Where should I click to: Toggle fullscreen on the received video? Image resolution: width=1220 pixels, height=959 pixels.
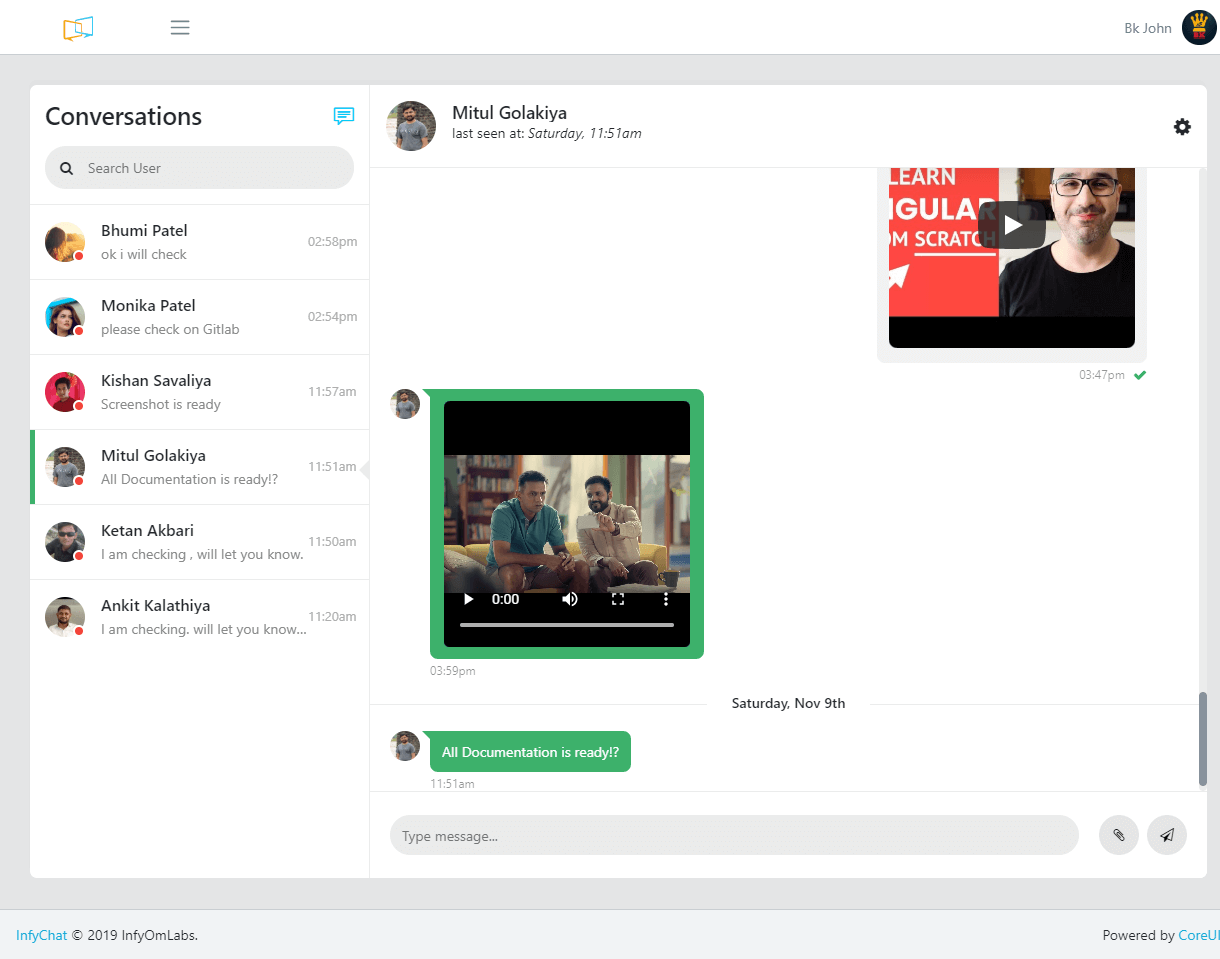coord(618,599)
